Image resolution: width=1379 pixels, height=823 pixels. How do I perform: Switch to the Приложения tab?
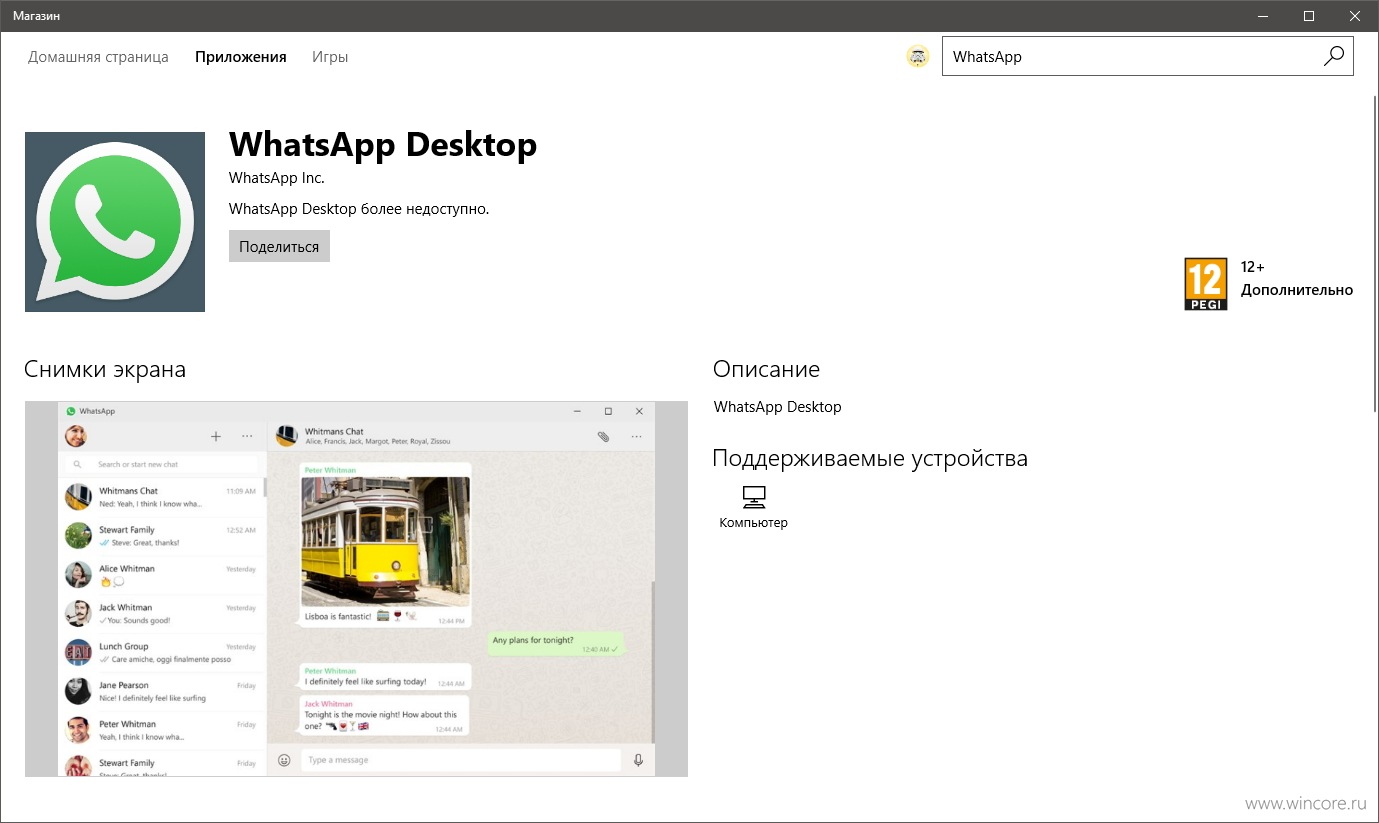click(x=241, y=57)
